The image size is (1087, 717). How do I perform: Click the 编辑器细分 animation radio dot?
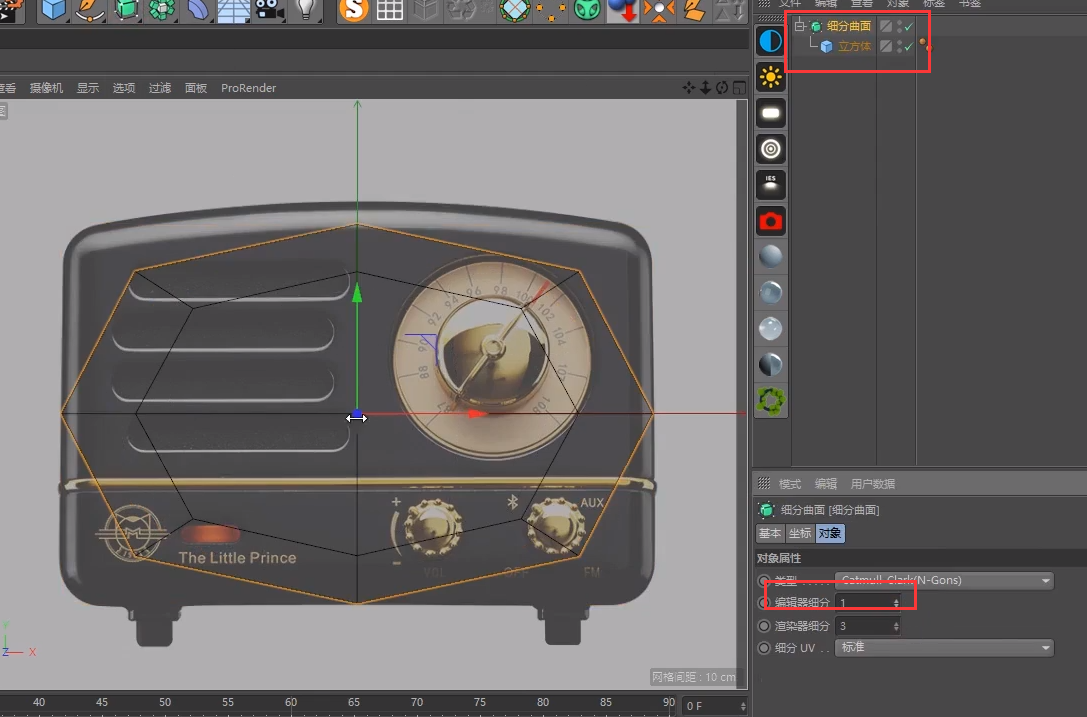coord(765,603)
